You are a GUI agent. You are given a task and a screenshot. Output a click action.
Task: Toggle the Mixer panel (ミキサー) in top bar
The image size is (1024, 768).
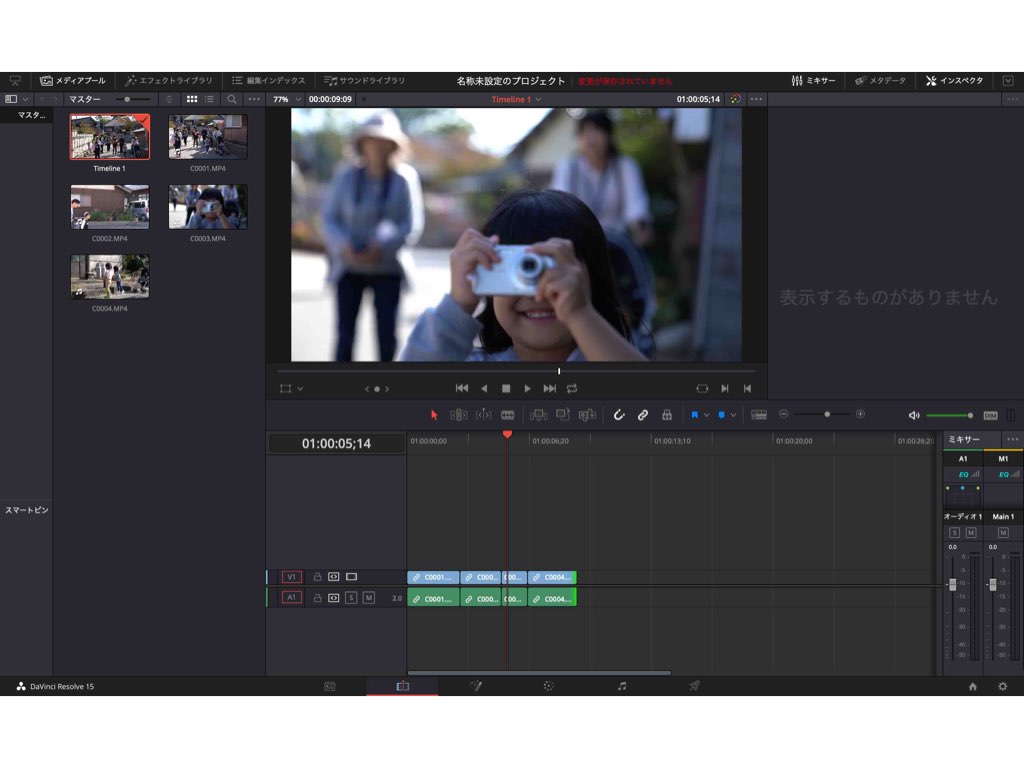pos(813,80)
